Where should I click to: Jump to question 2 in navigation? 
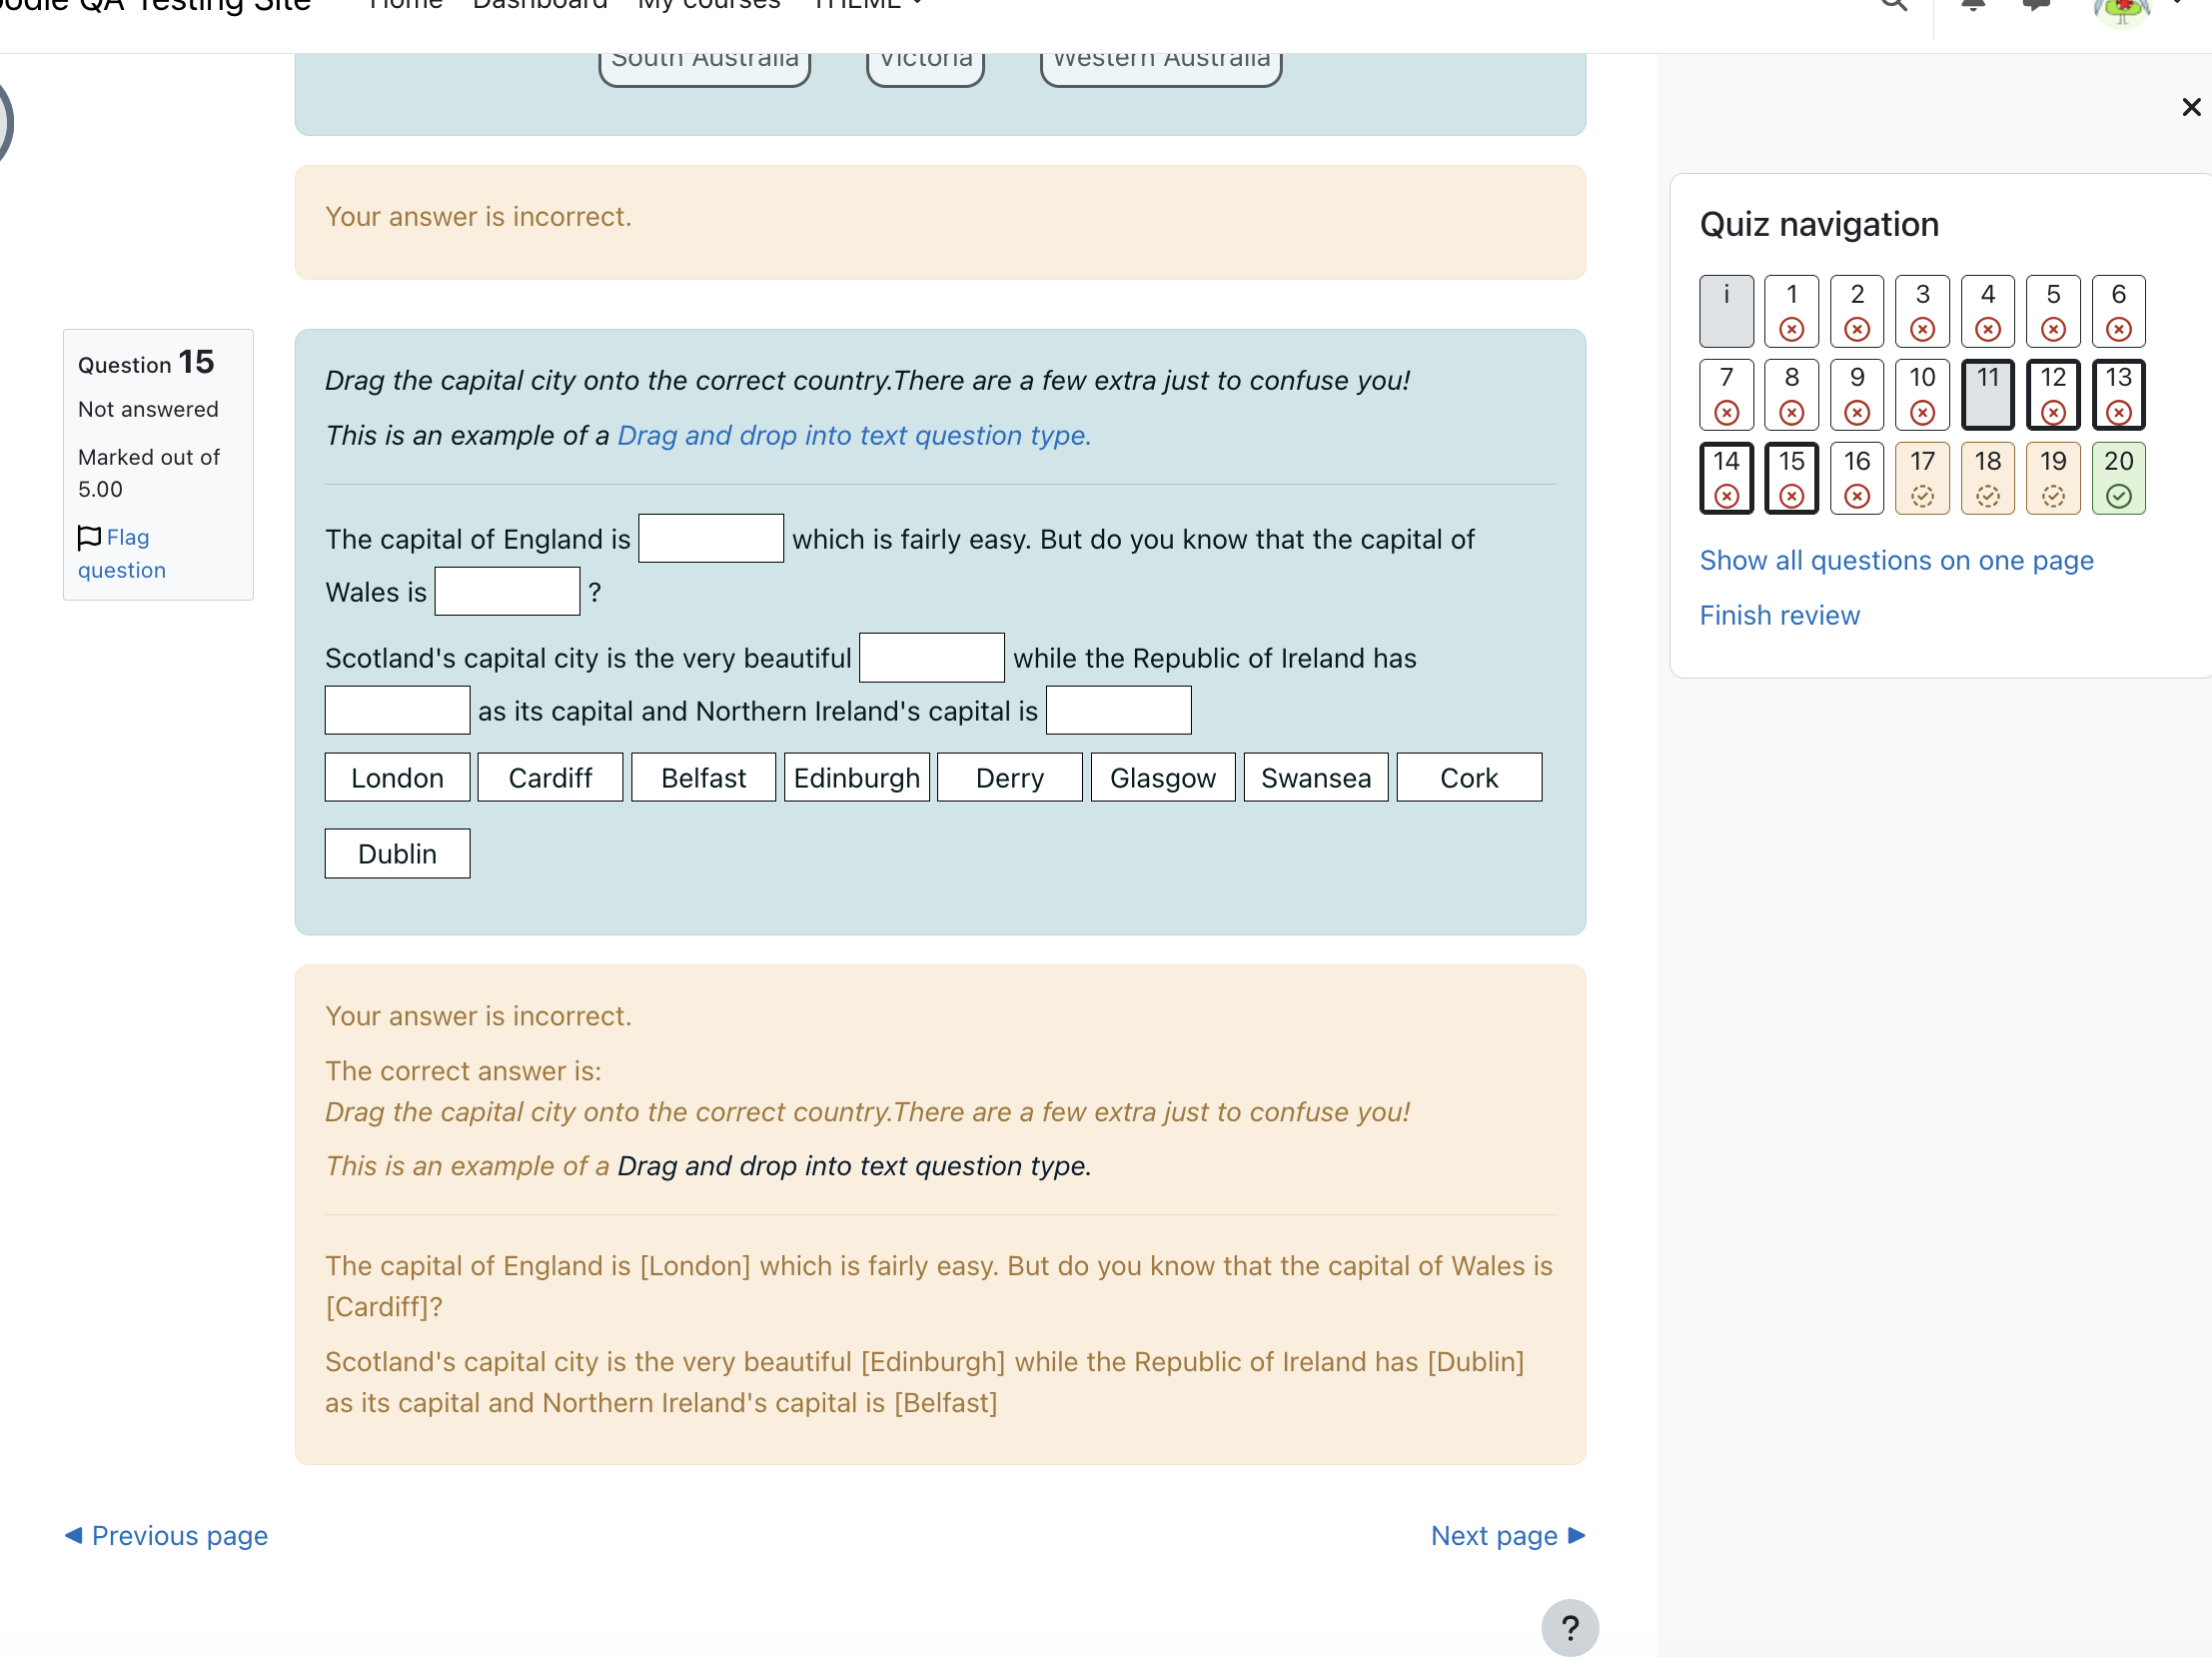[x=1856, y=311]
